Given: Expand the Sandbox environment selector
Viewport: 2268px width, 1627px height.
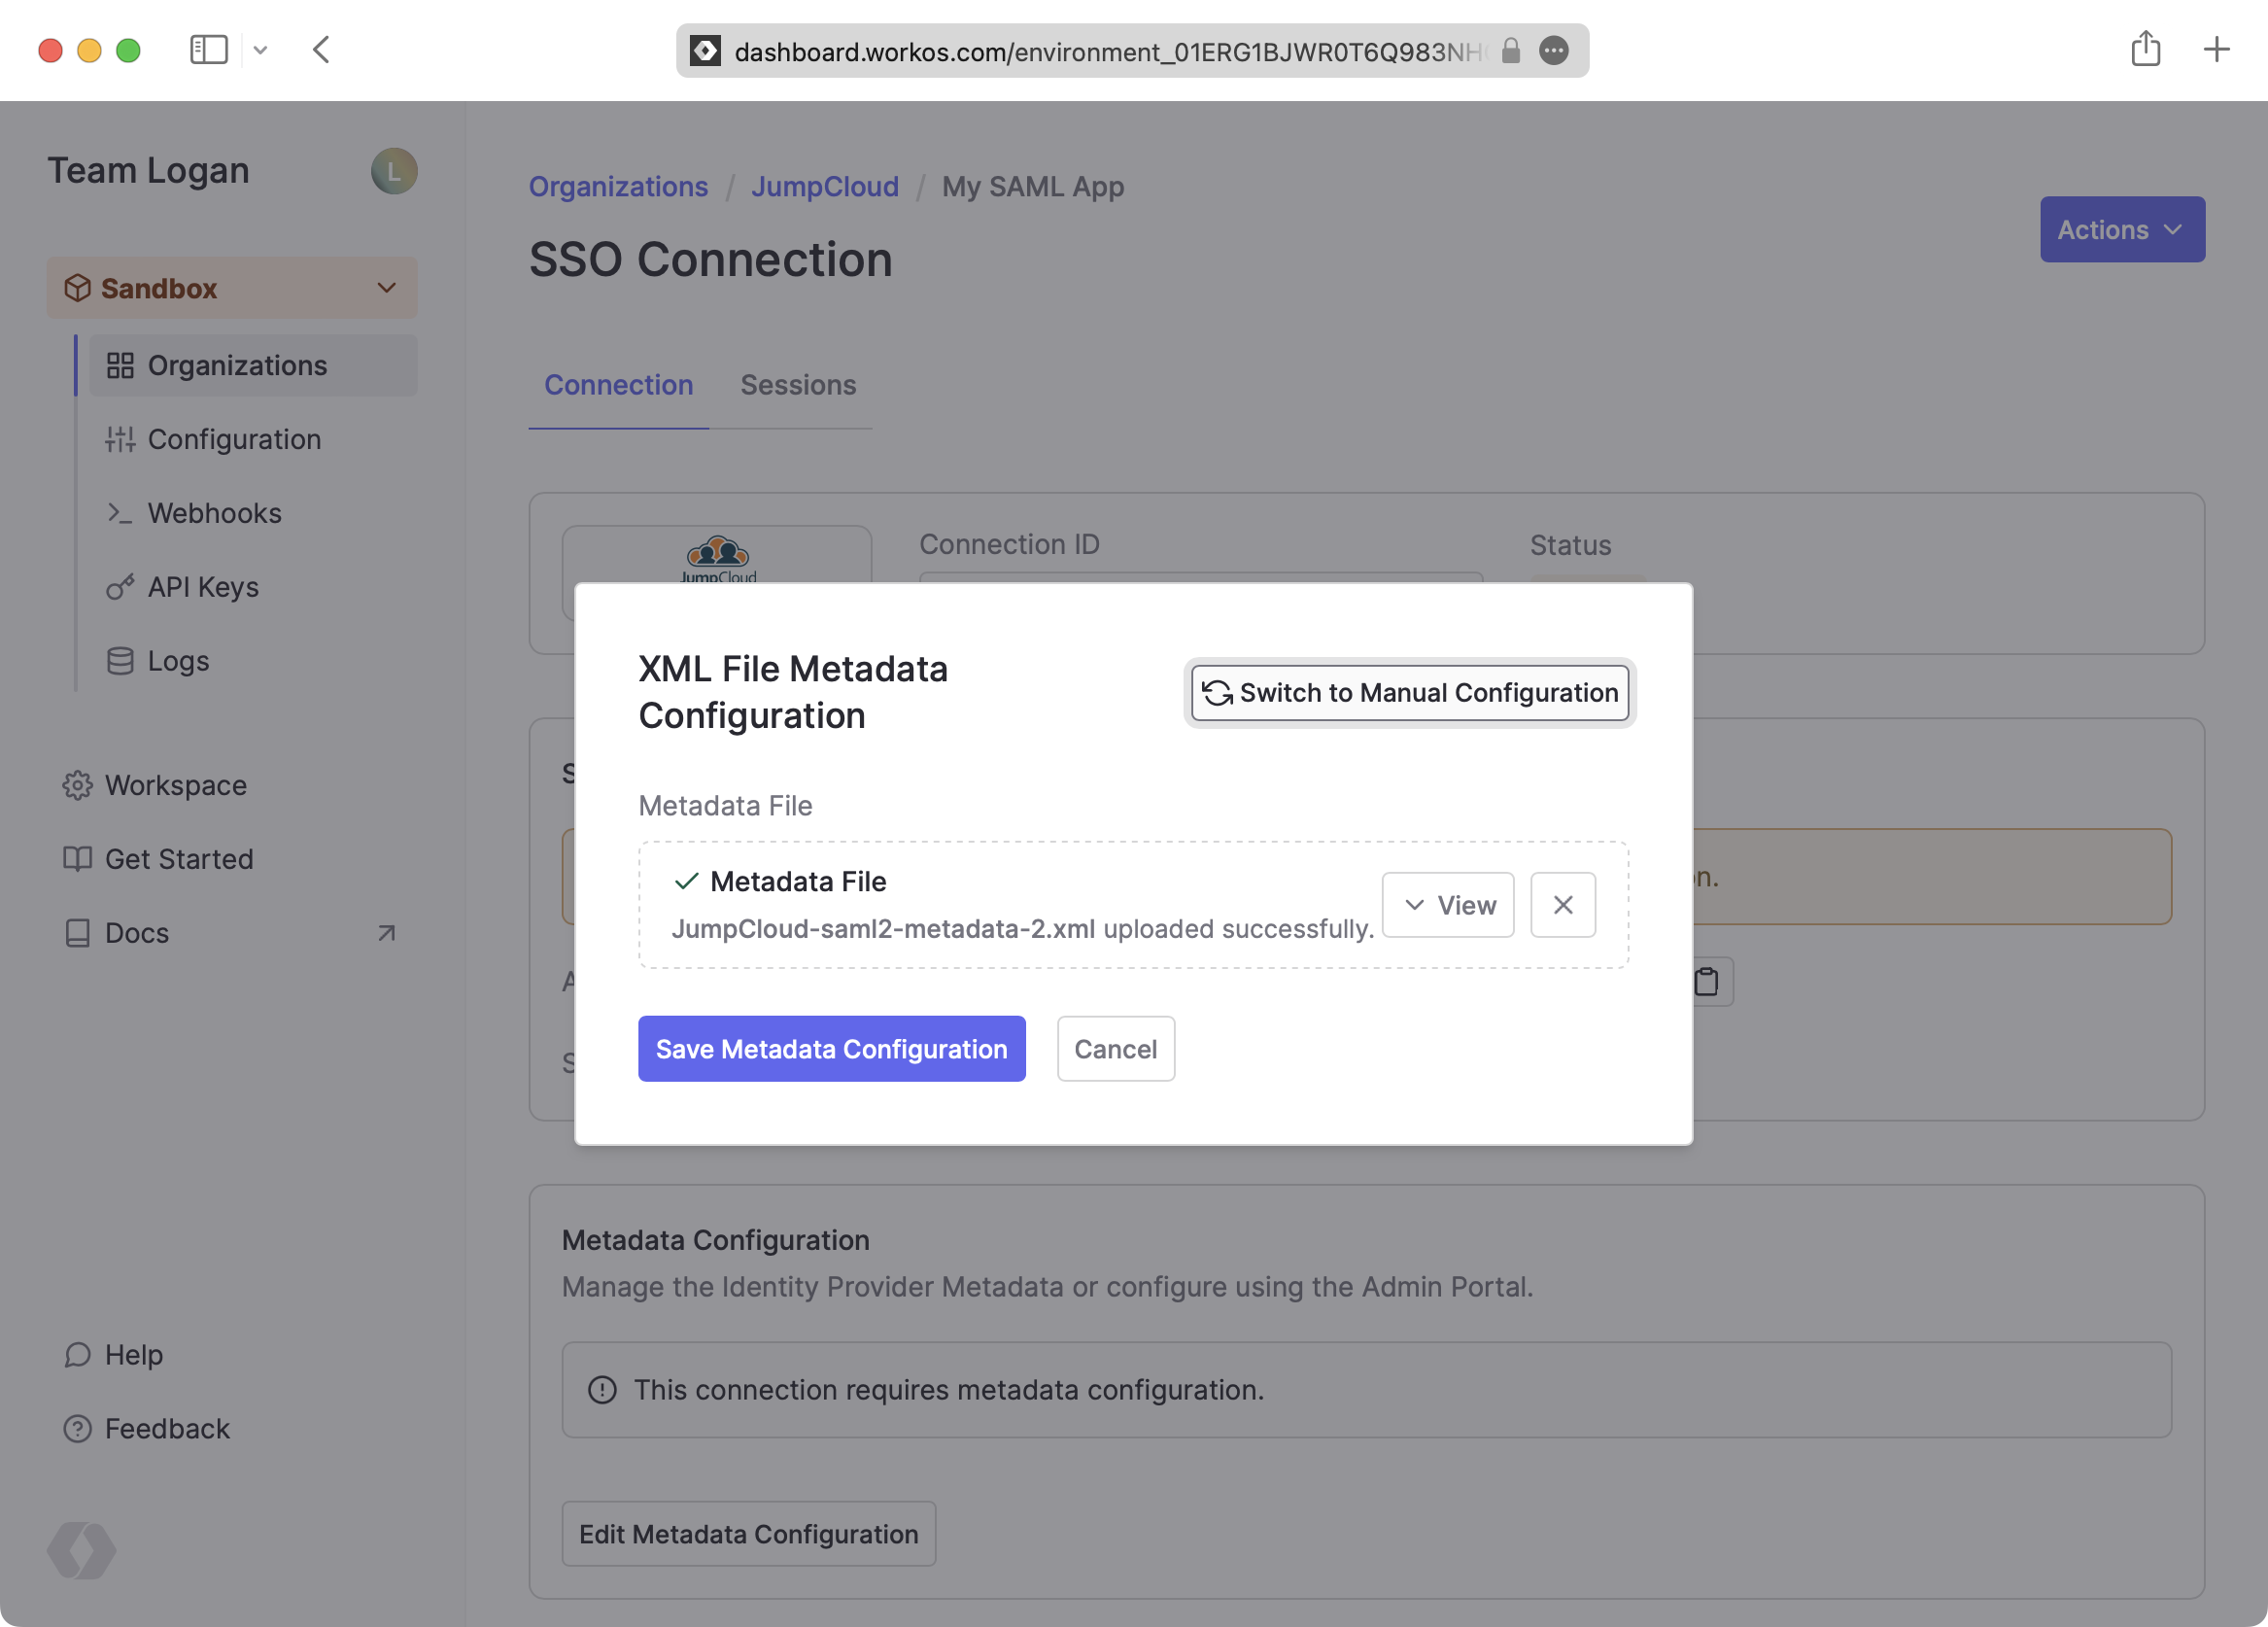Looking at the screenshot, I should [x=232, y=288].
